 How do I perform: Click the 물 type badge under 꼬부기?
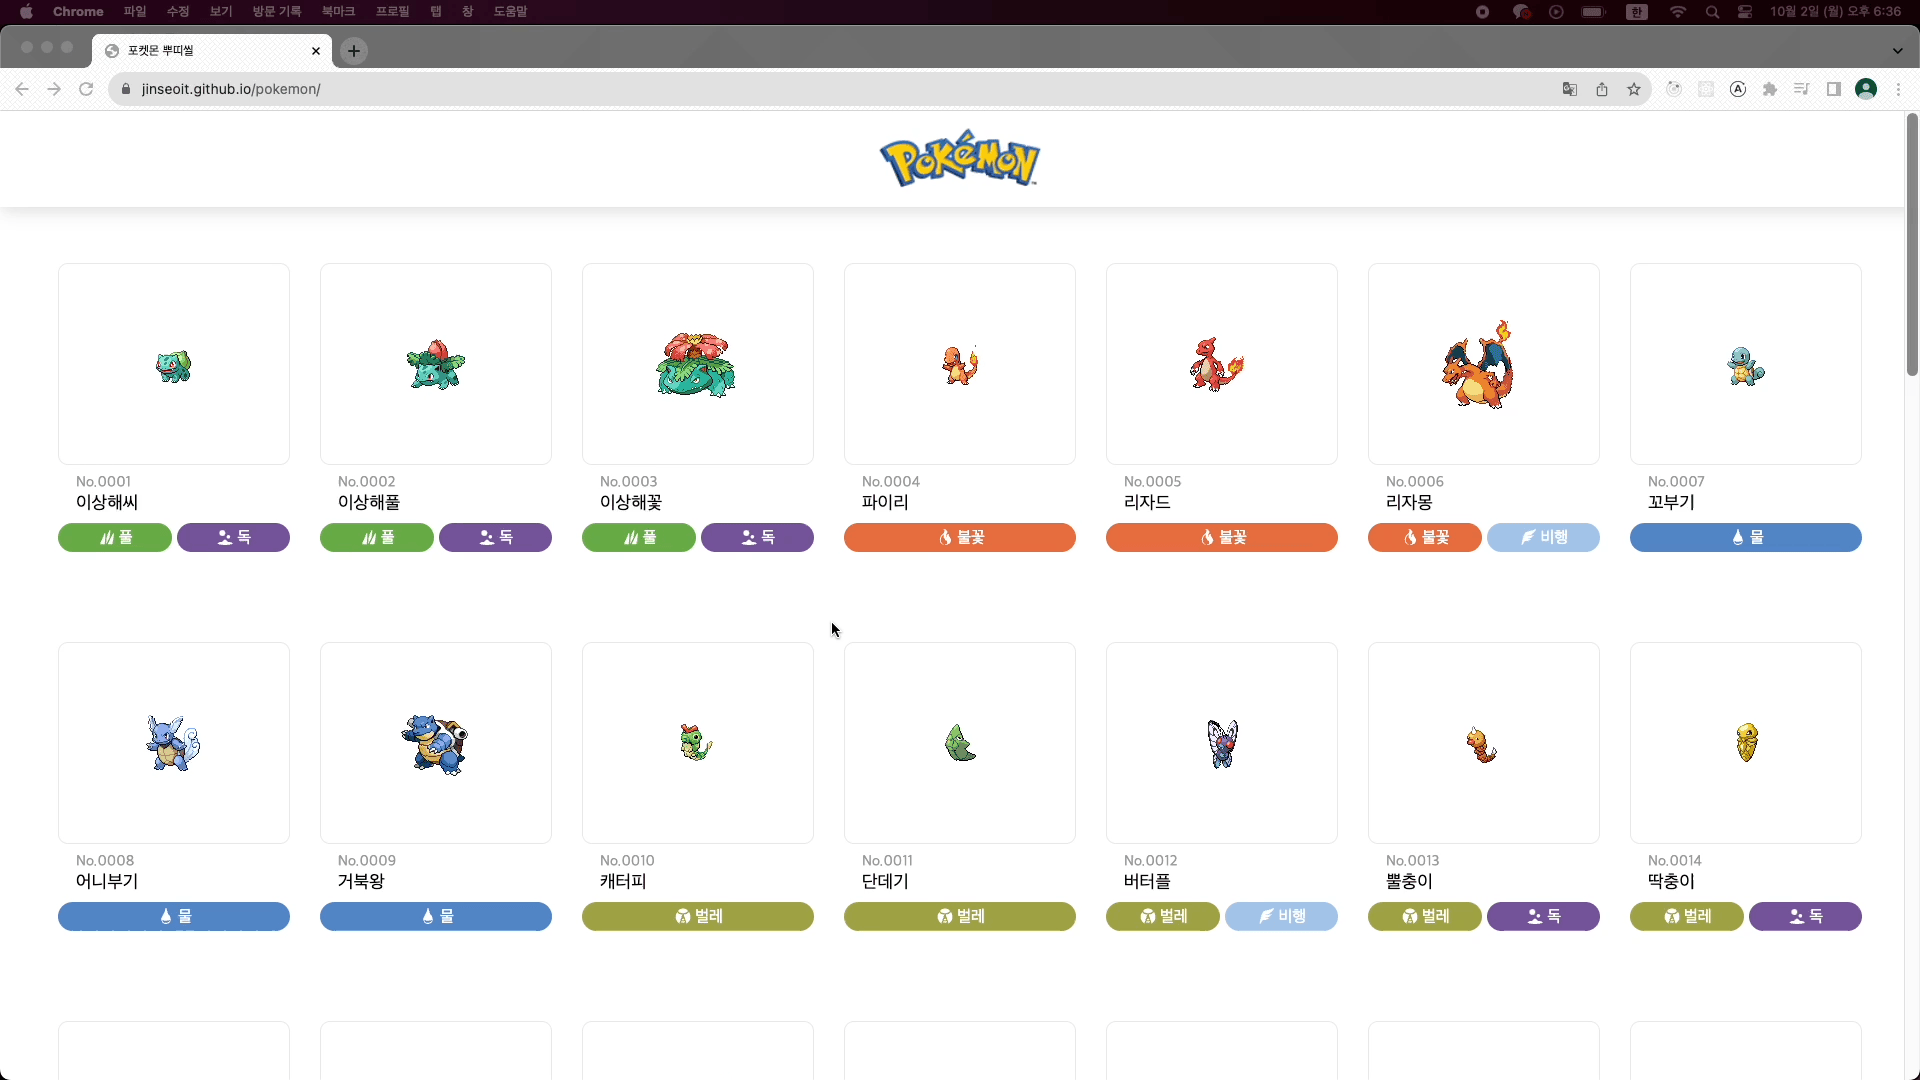(x=1746, y=537)
